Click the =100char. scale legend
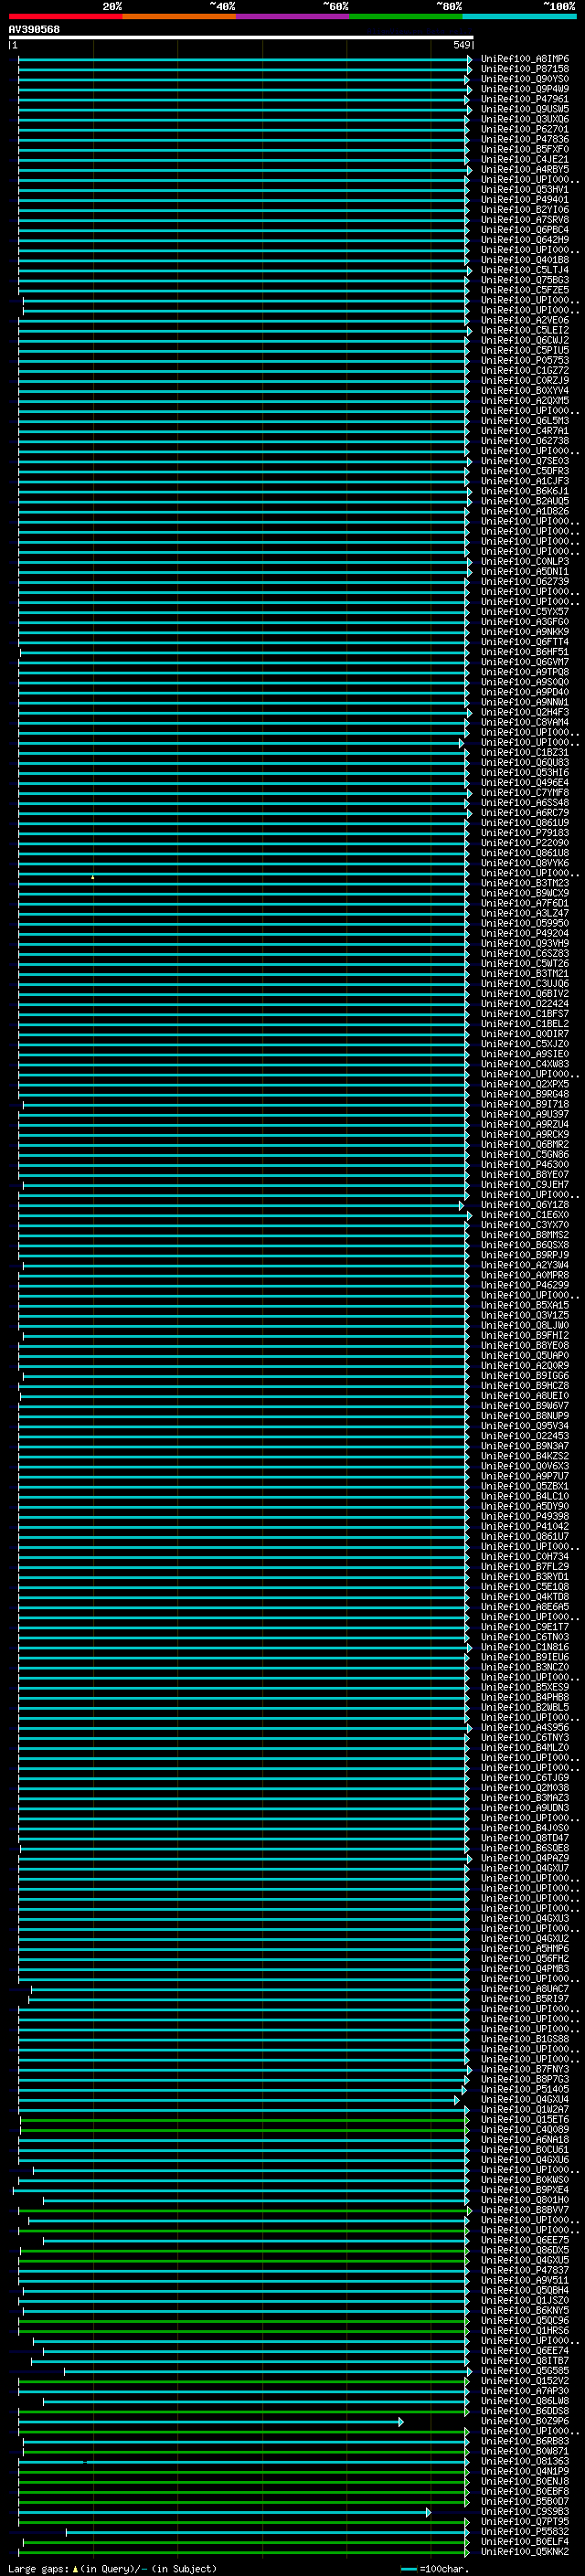 click(434, 2568)
